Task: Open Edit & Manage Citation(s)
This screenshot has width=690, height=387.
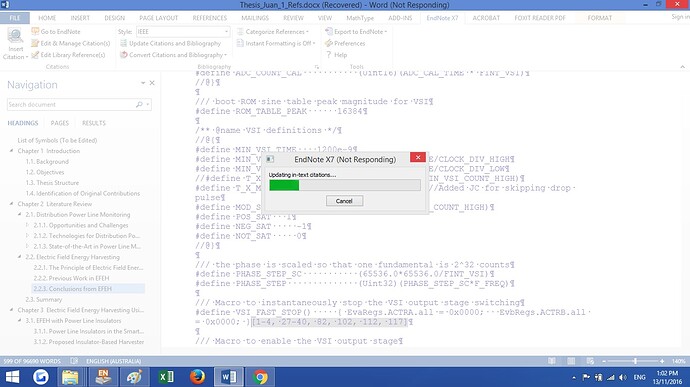Action: 70,43
